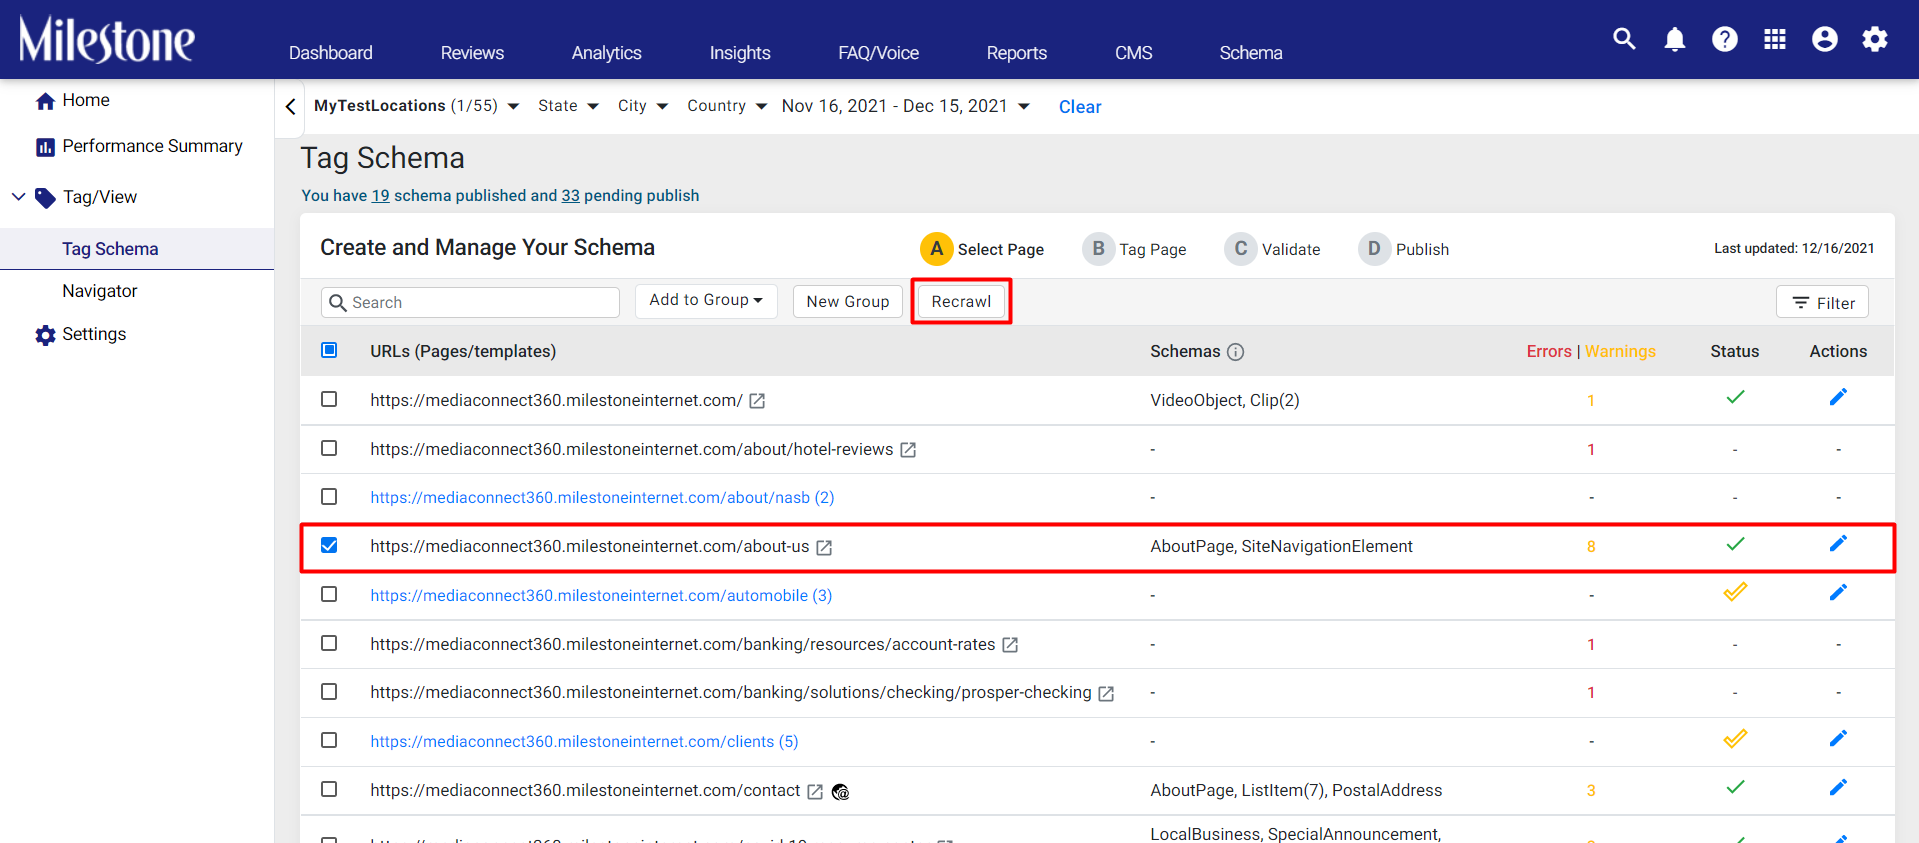Open external link icon for contact URL
This screenshot has width=1919, height=843.
click(815, 792)
